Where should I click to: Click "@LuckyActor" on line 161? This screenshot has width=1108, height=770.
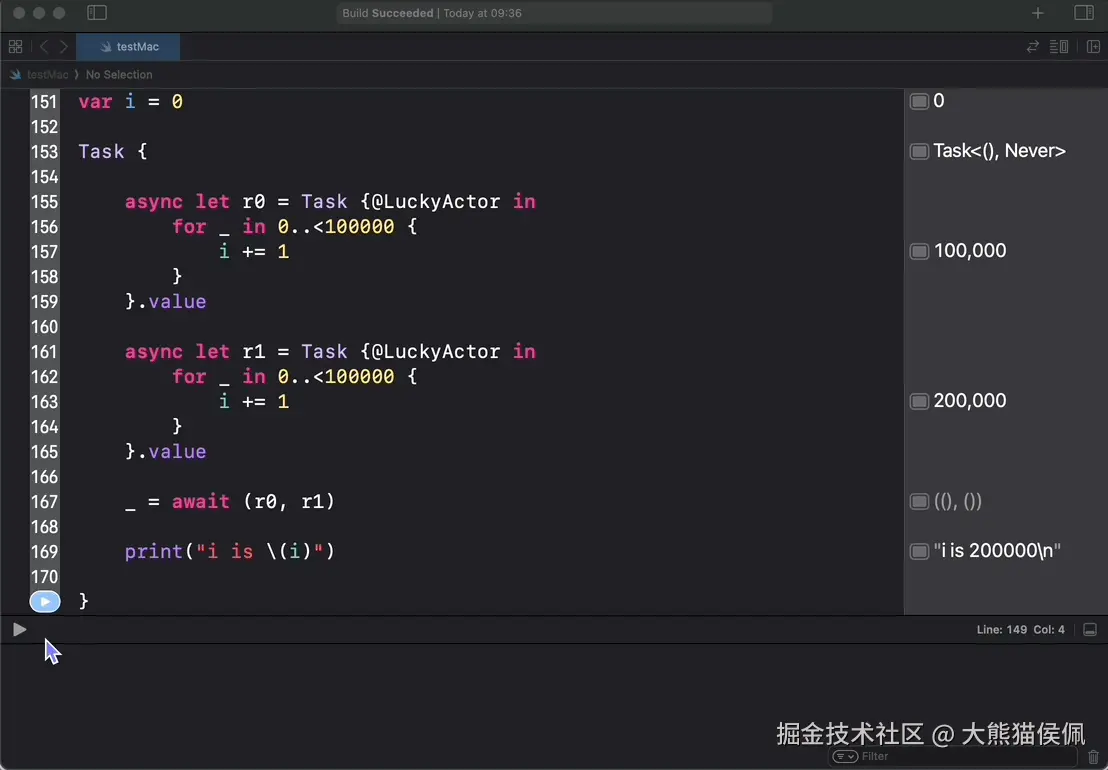[436, 352]
